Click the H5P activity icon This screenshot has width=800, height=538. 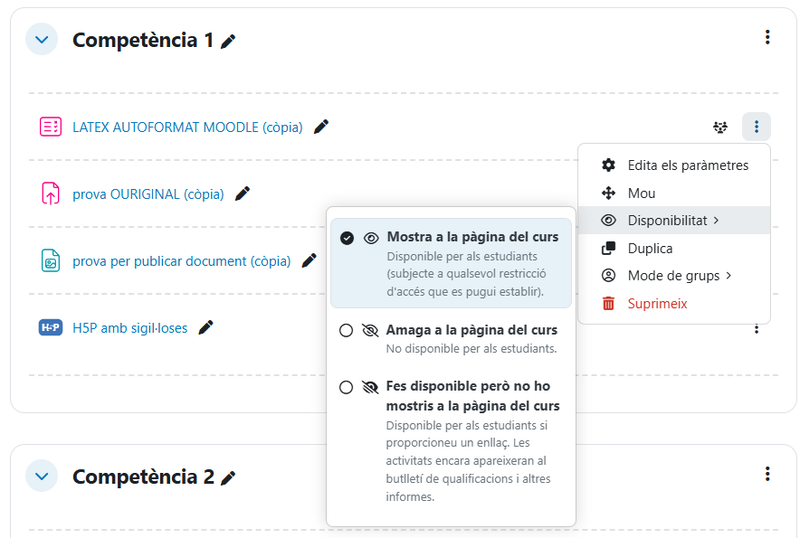click(50, 327)
